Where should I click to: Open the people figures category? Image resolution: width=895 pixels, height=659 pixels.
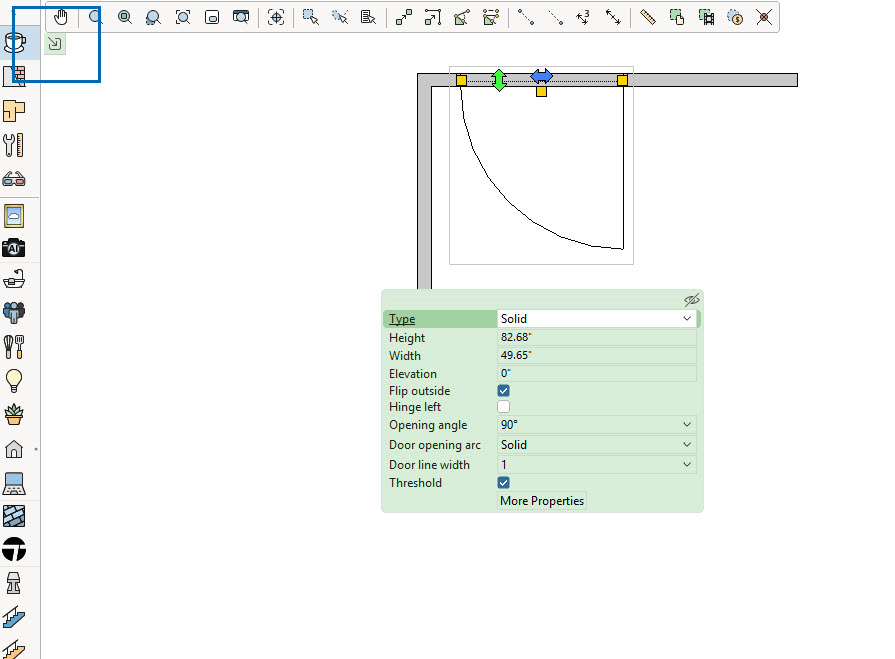[x=14, y=312]
